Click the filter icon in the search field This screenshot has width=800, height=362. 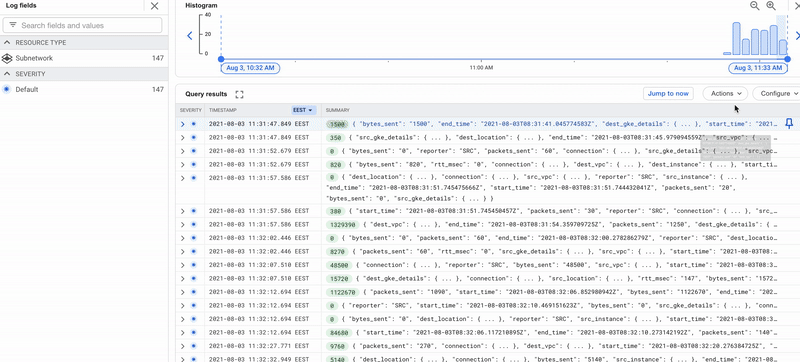(x=13, y=25)
